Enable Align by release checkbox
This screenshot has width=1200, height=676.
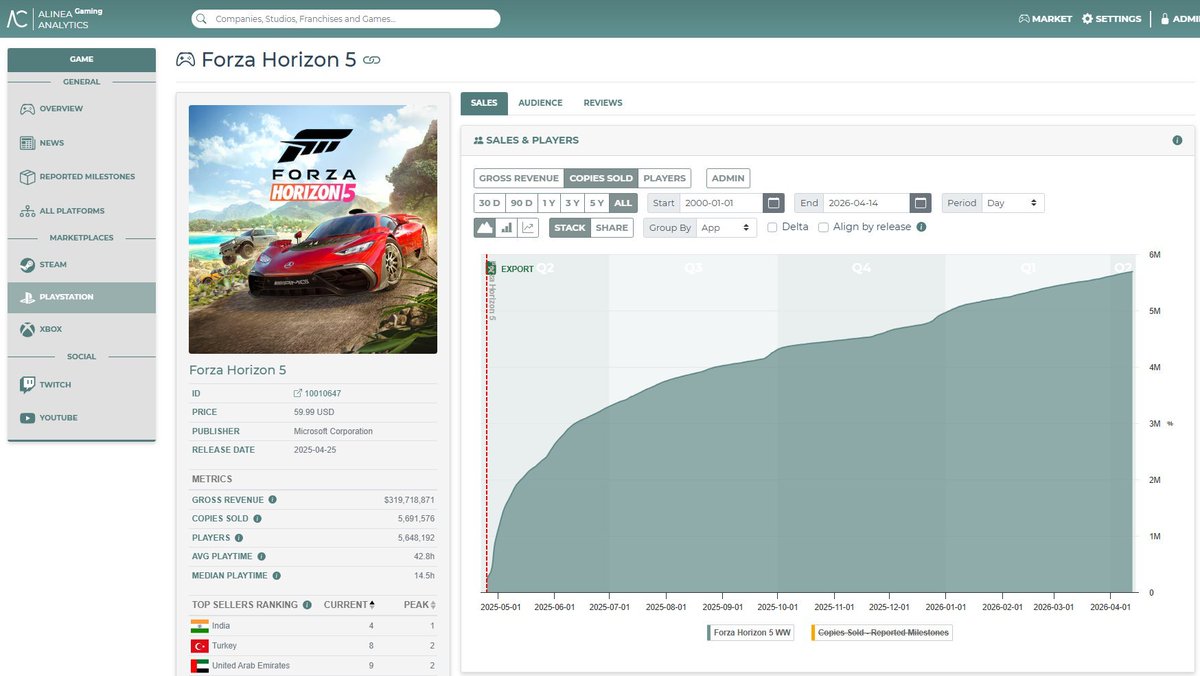[823, 228]
